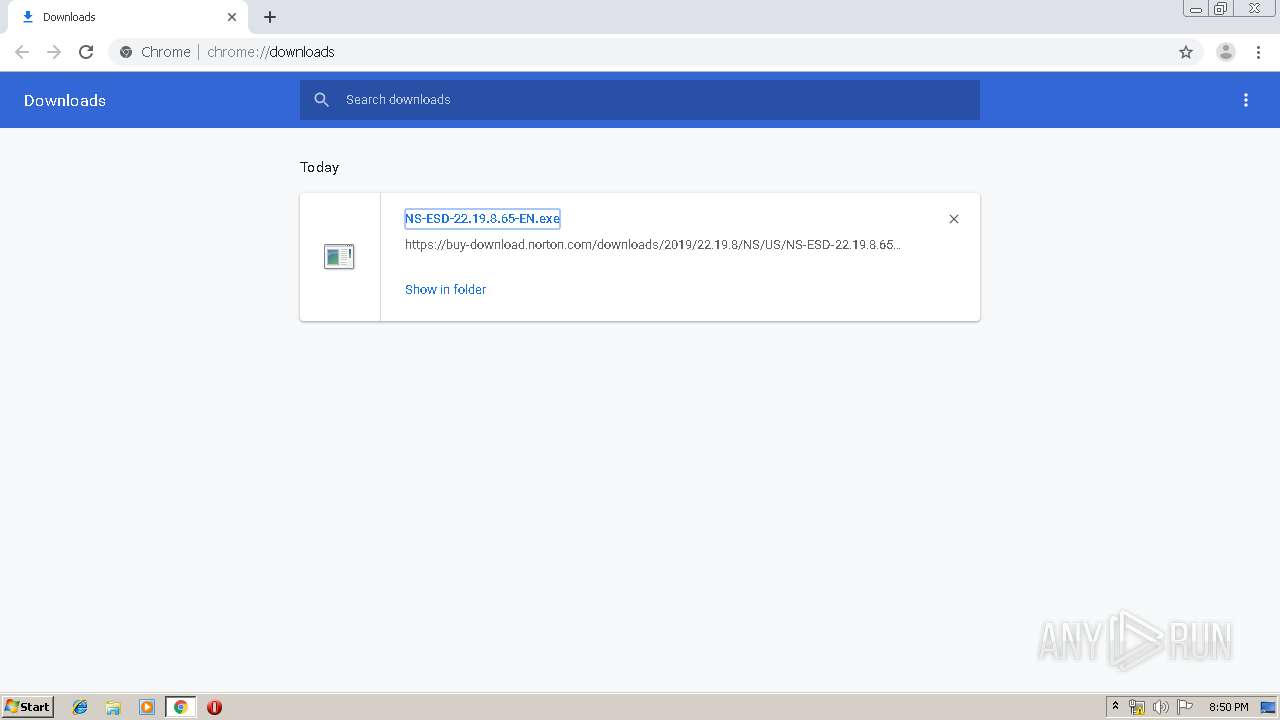1280x720 pixels.
Task: Reload the downloads page
Action: [x=86, y=52]
